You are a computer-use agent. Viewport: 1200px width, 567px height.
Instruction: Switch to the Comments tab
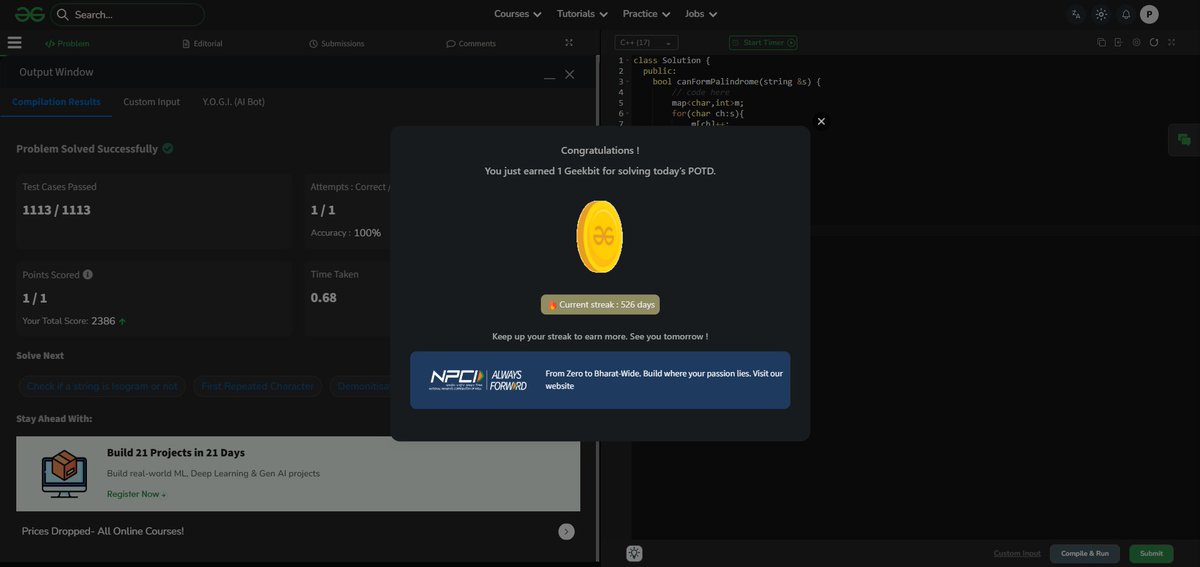click(471, 44)
